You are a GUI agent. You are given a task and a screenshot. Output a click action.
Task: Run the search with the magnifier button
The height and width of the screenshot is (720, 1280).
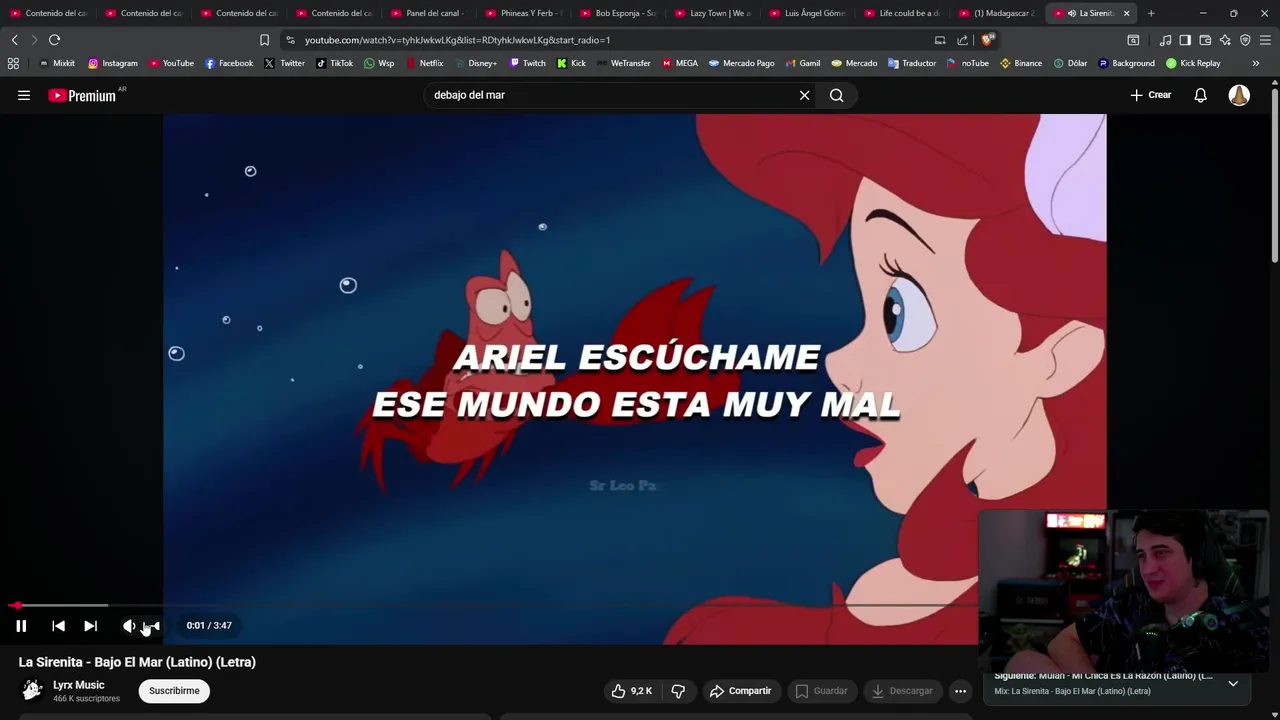point(837,95)
